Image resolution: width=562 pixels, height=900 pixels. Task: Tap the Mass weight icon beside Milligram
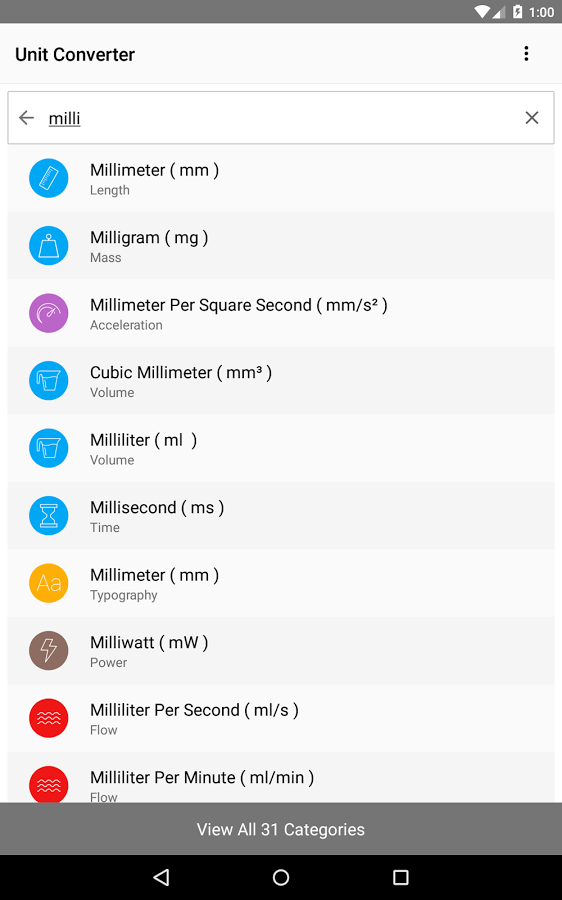pos(49,246)
